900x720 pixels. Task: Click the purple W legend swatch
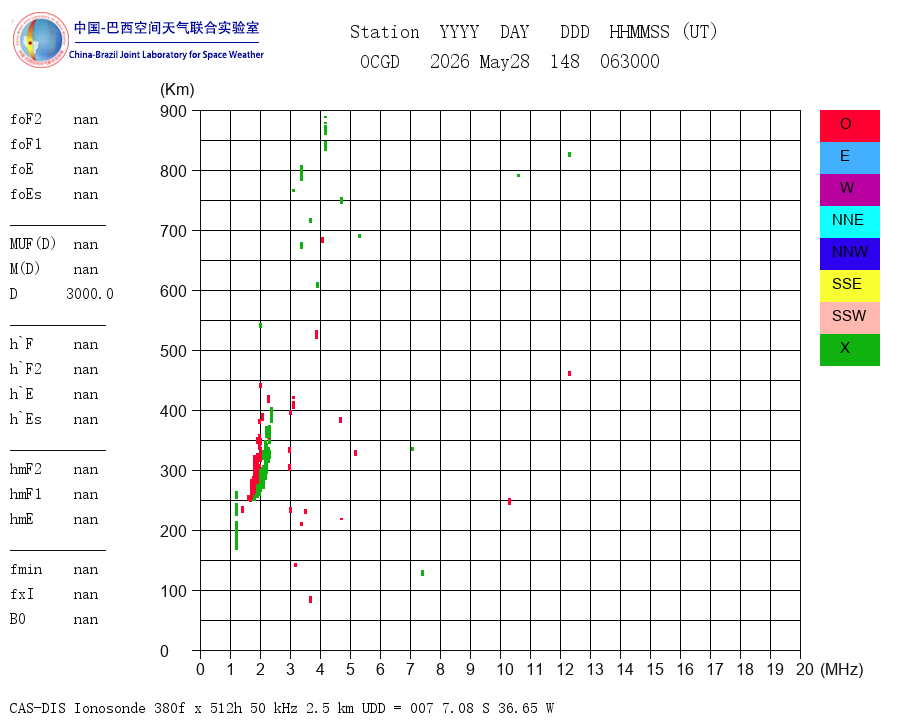click(849, 189)
